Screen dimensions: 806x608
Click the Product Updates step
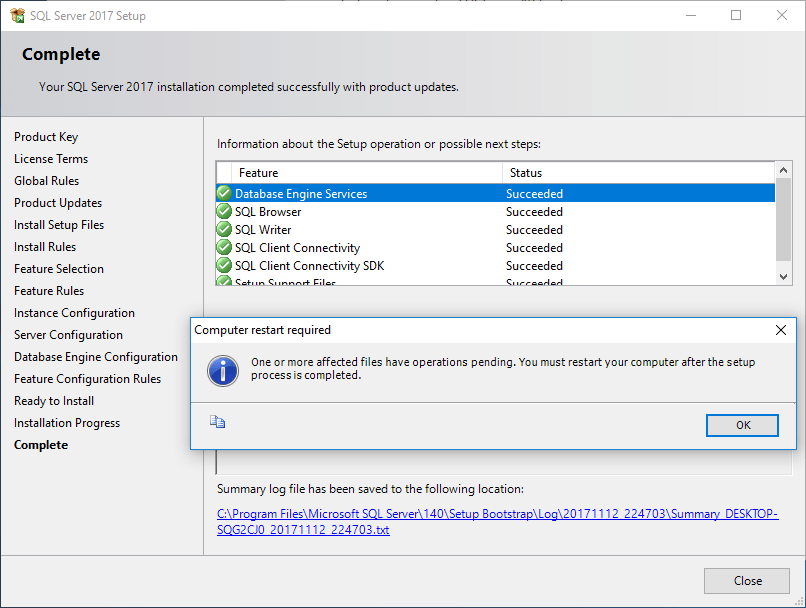(58, 203)
